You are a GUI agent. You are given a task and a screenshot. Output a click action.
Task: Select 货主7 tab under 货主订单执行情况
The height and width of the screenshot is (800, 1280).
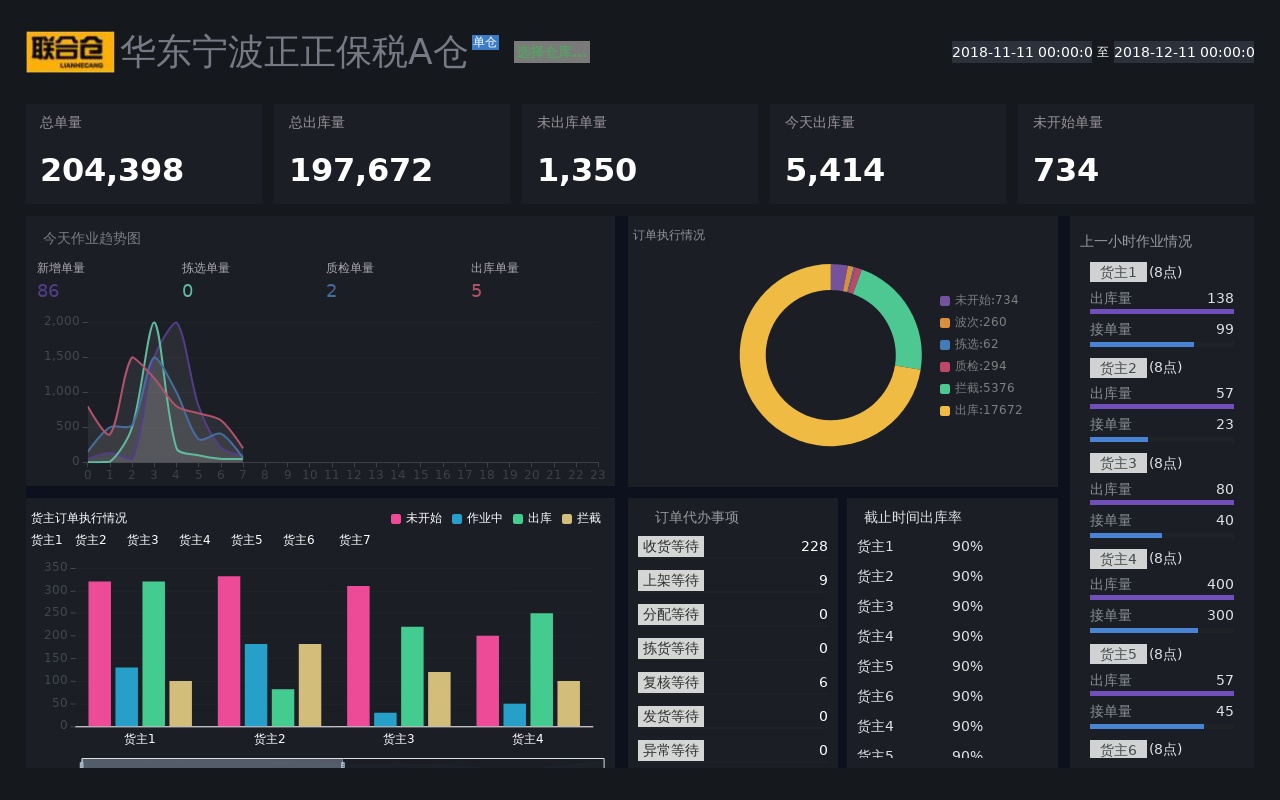(355, 540)
